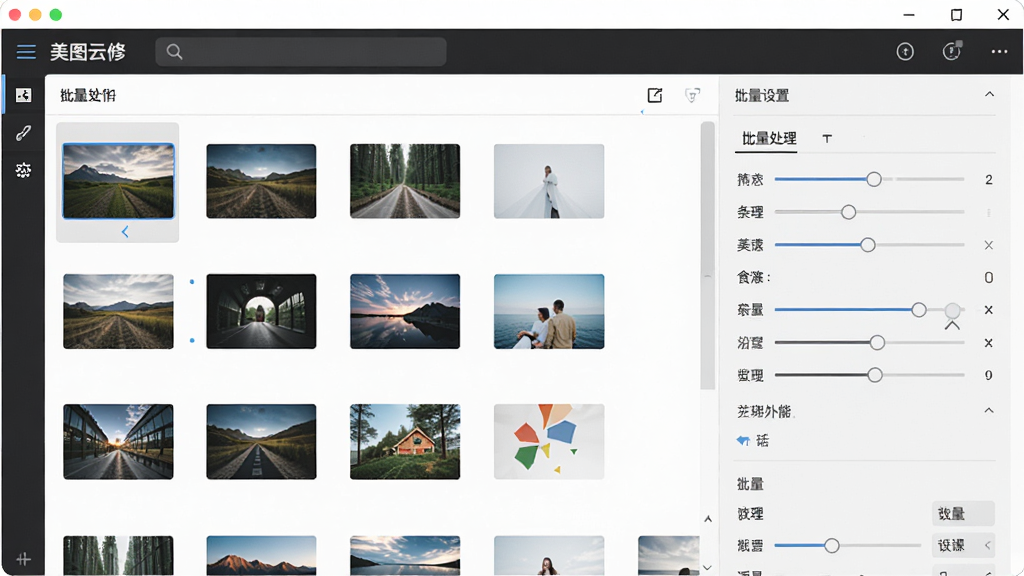Click the green macOS zoom button
The height and width of the screenshot is (576, 1024).
tap(56, 14)
